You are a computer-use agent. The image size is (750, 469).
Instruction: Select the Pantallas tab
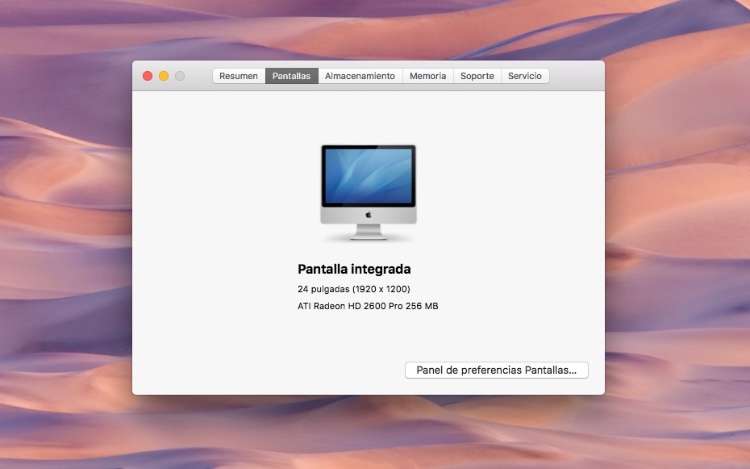(291, 76)
